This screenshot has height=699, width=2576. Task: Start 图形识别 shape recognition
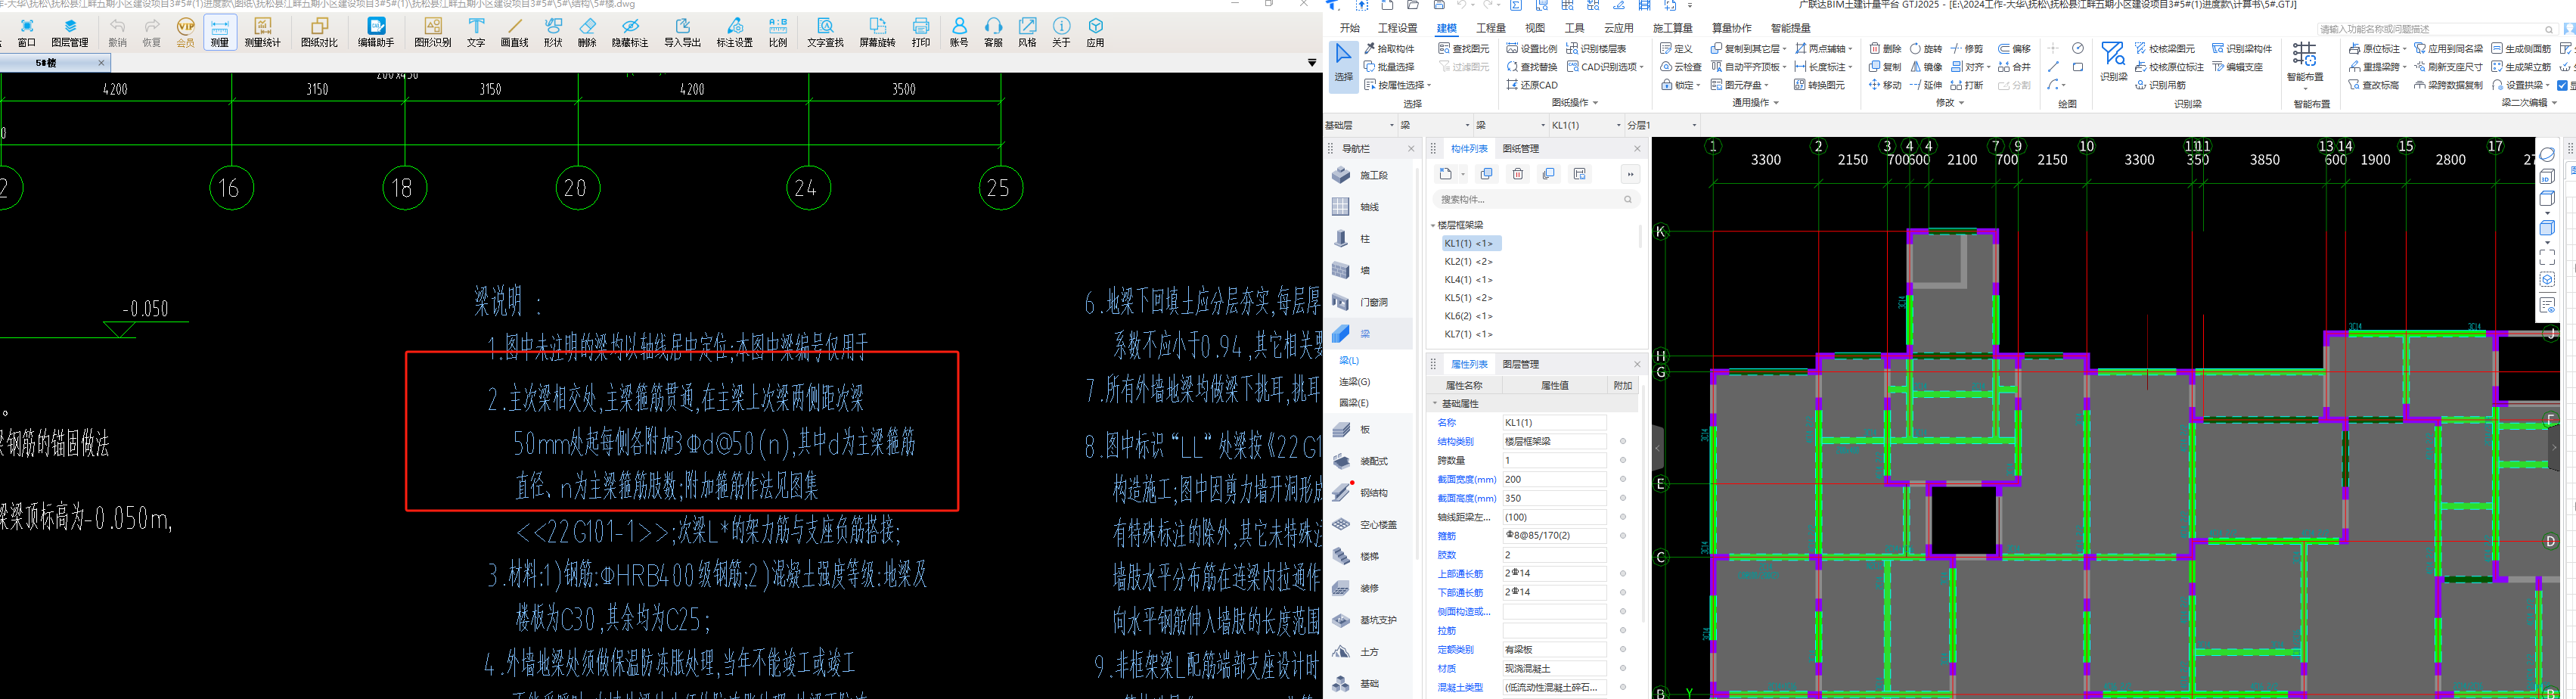tap(433, 32)
